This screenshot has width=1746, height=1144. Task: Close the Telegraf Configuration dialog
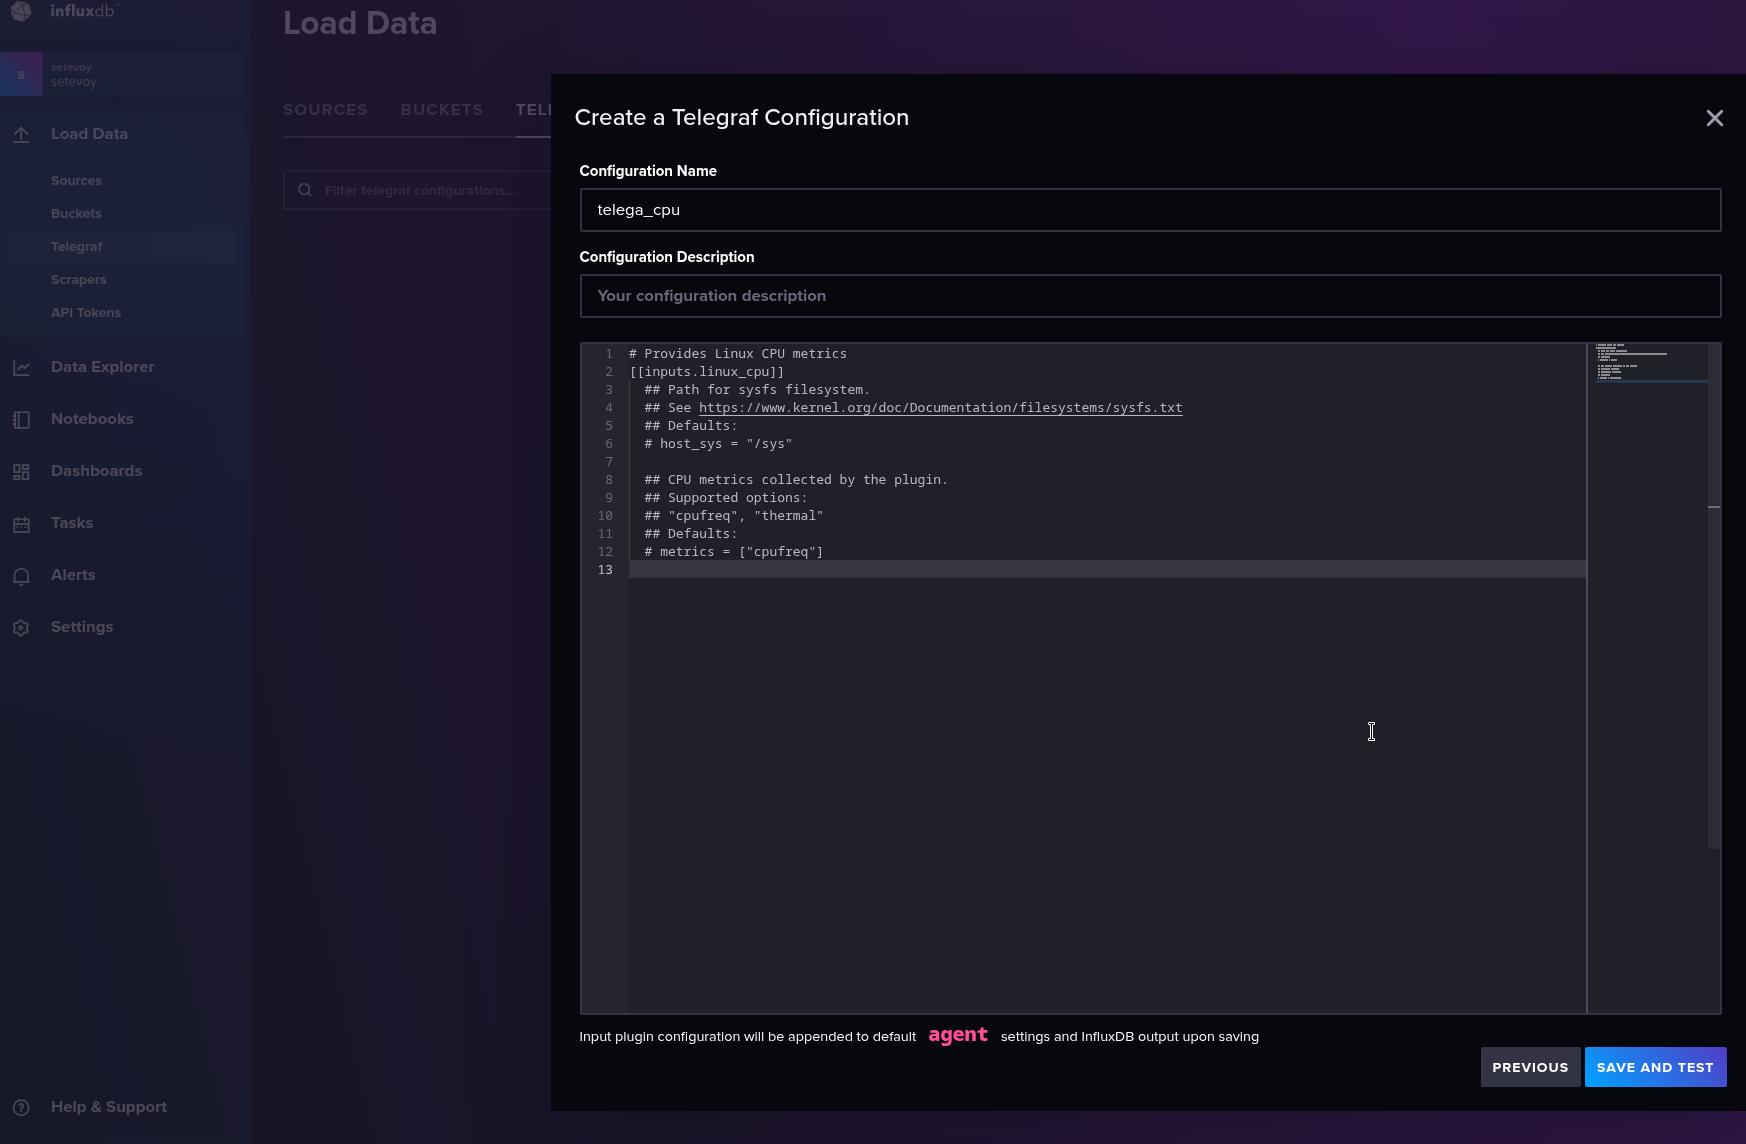pos(1714,118)
